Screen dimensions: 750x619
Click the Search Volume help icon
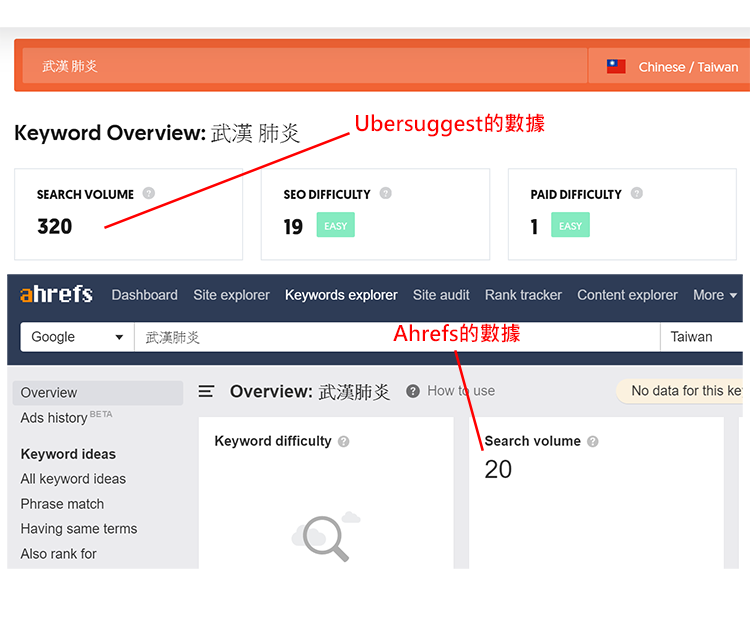(149, 193)
